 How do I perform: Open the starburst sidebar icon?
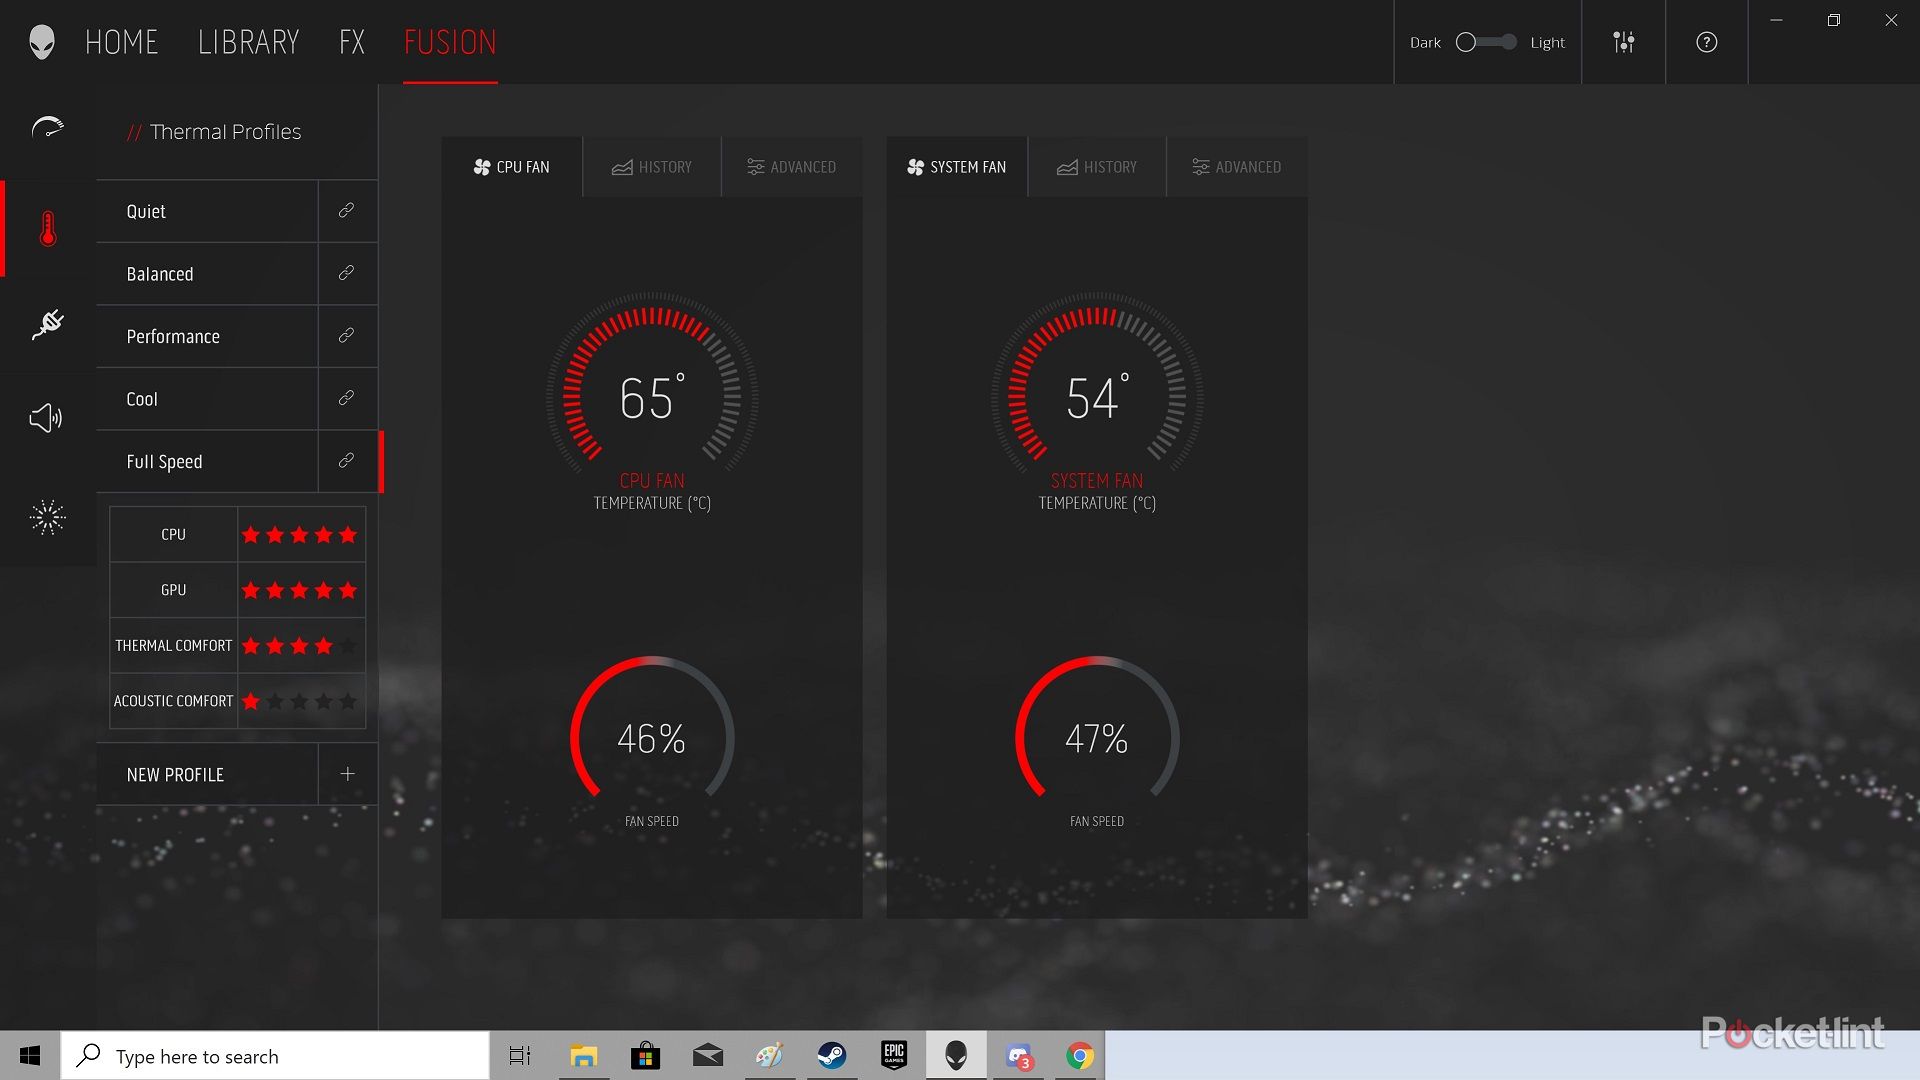click(x=47, y=517)
